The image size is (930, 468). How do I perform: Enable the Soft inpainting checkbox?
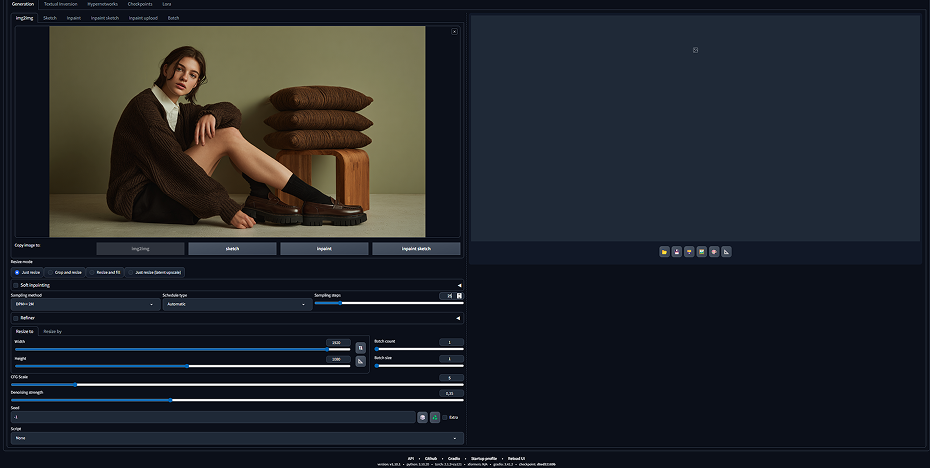tap(16, 285)
